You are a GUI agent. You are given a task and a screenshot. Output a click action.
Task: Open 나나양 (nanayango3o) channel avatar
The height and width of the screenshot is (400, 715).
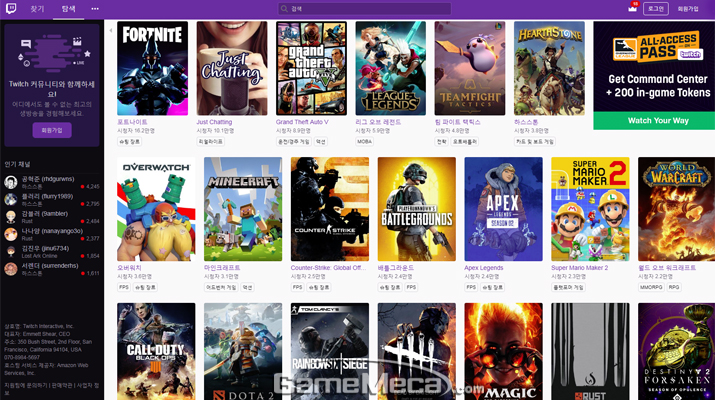click(x=11, y=234)
